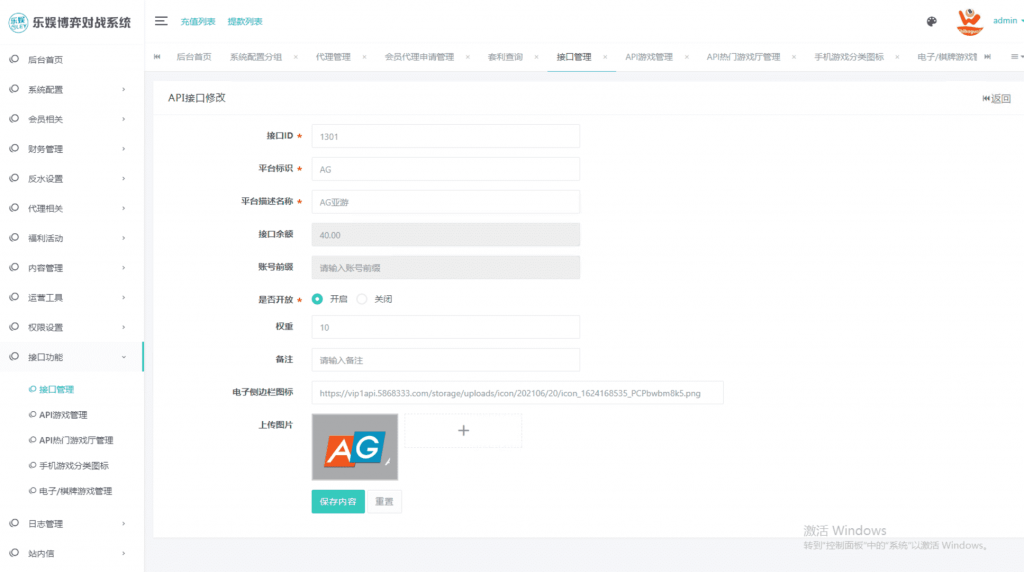Image resolution: width=1024 pixels, height=572 pixels.
Task: Select the 关闭 radio button
Action: [363, 299]
